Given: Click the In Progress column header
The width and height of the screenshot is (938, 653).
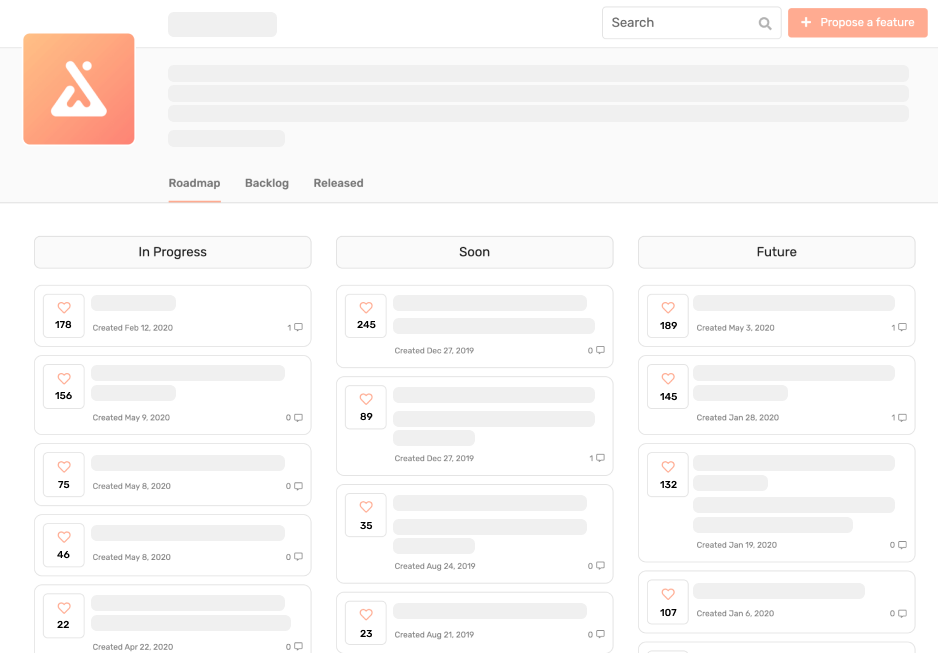Looking at the screenshot, I should [x=173, y=252].
